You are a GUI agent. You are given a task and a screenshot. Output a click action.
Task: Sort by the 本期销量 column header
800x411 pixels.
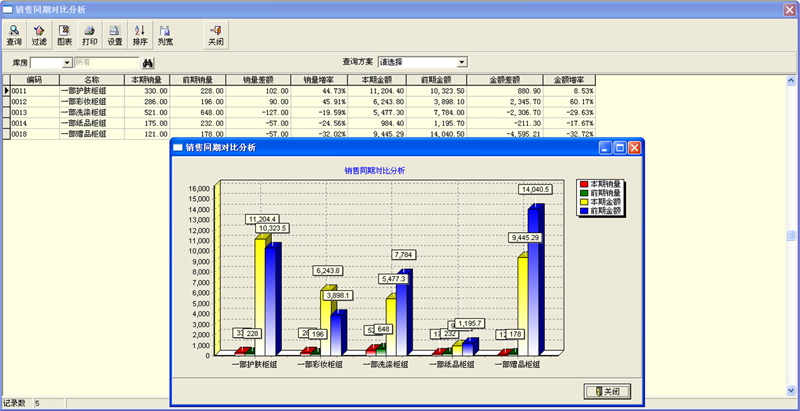tap(147, 80)
